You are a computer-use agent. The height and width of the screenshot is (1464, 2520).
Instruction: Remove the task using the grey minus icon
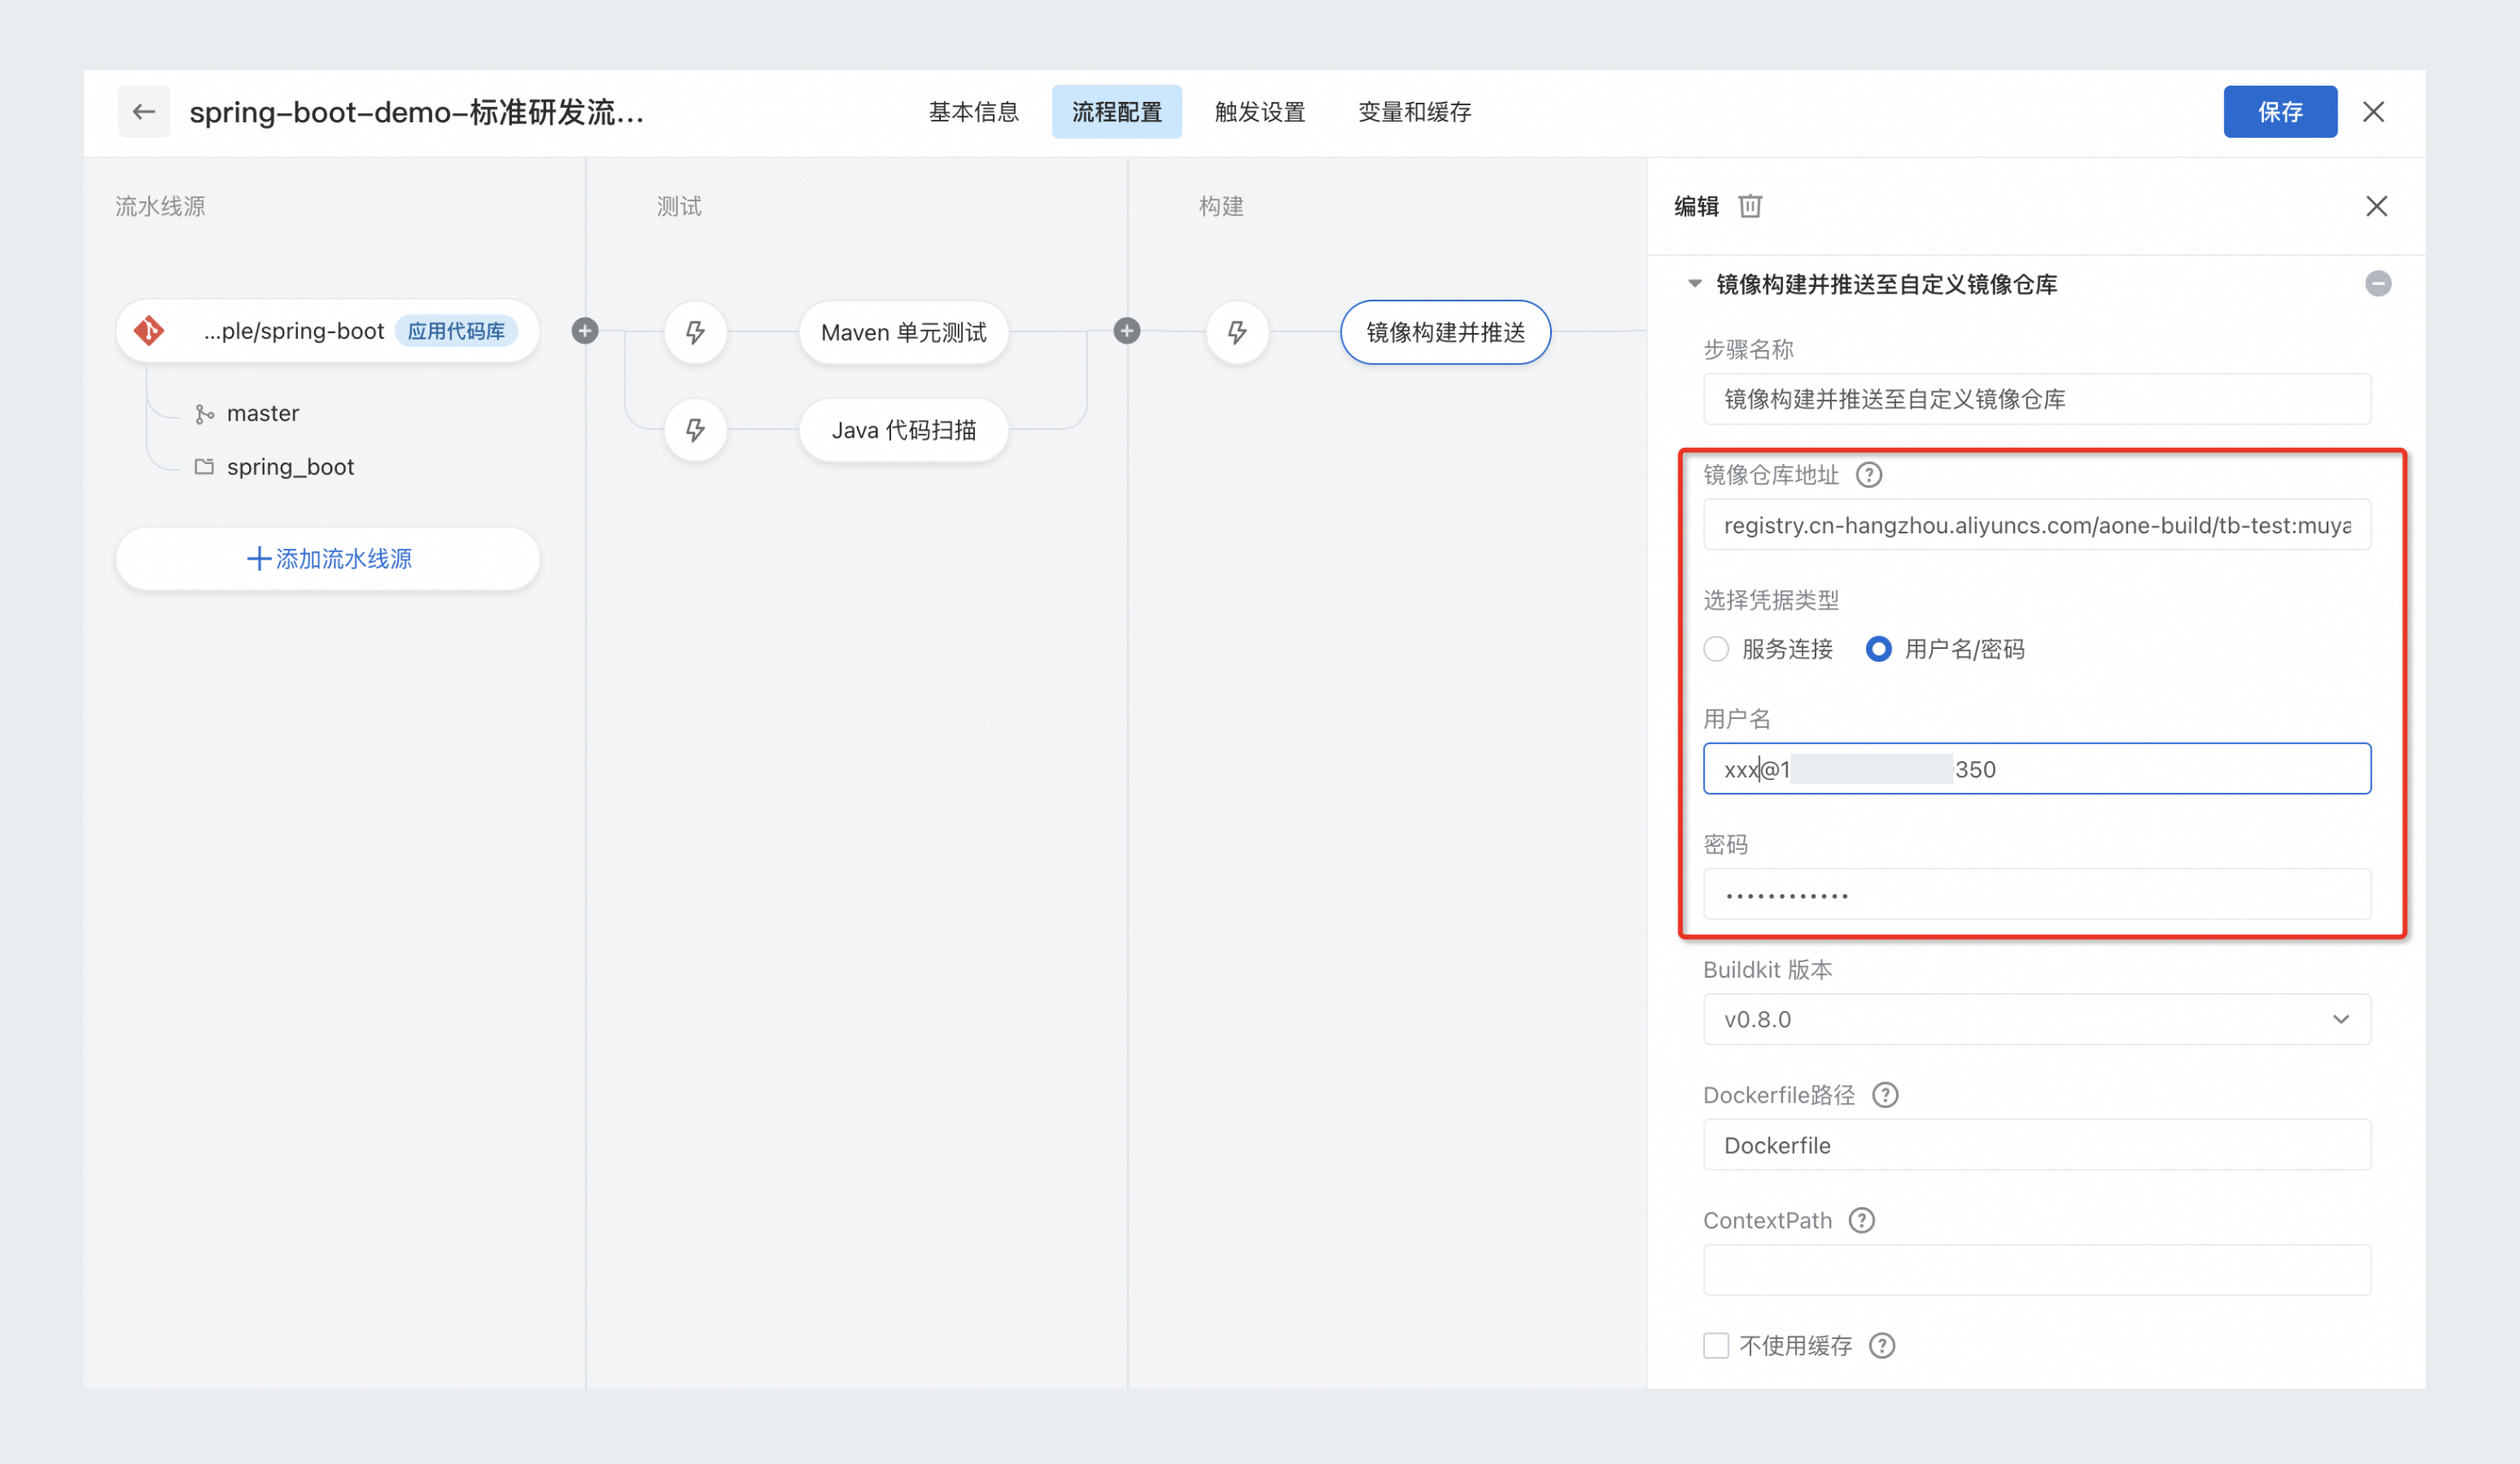point(2377,284)
